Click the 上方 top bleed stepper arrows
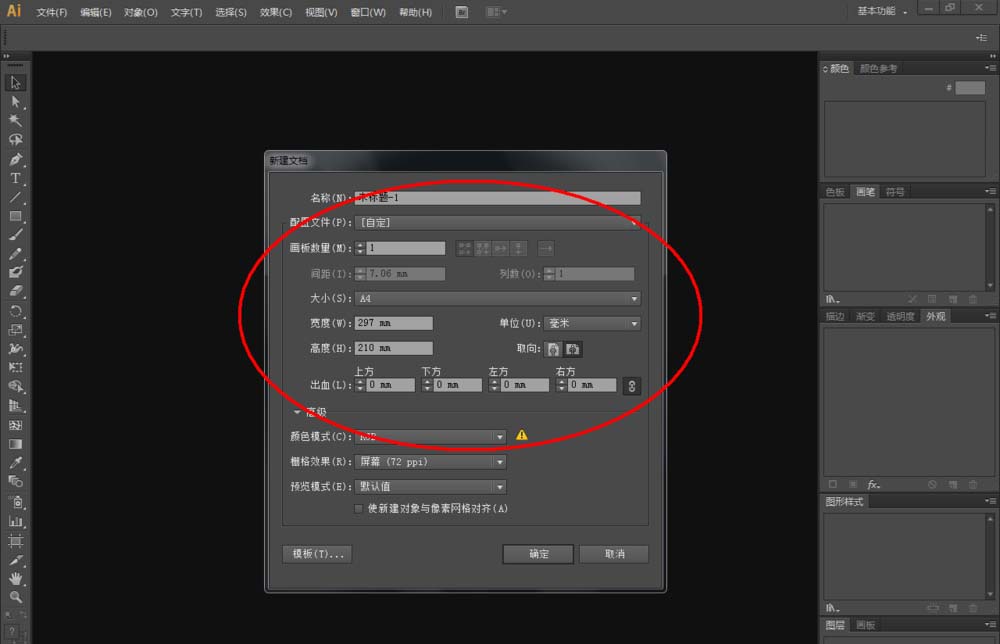The height and width of the screenshot is (644, 1000). (360, 385)
